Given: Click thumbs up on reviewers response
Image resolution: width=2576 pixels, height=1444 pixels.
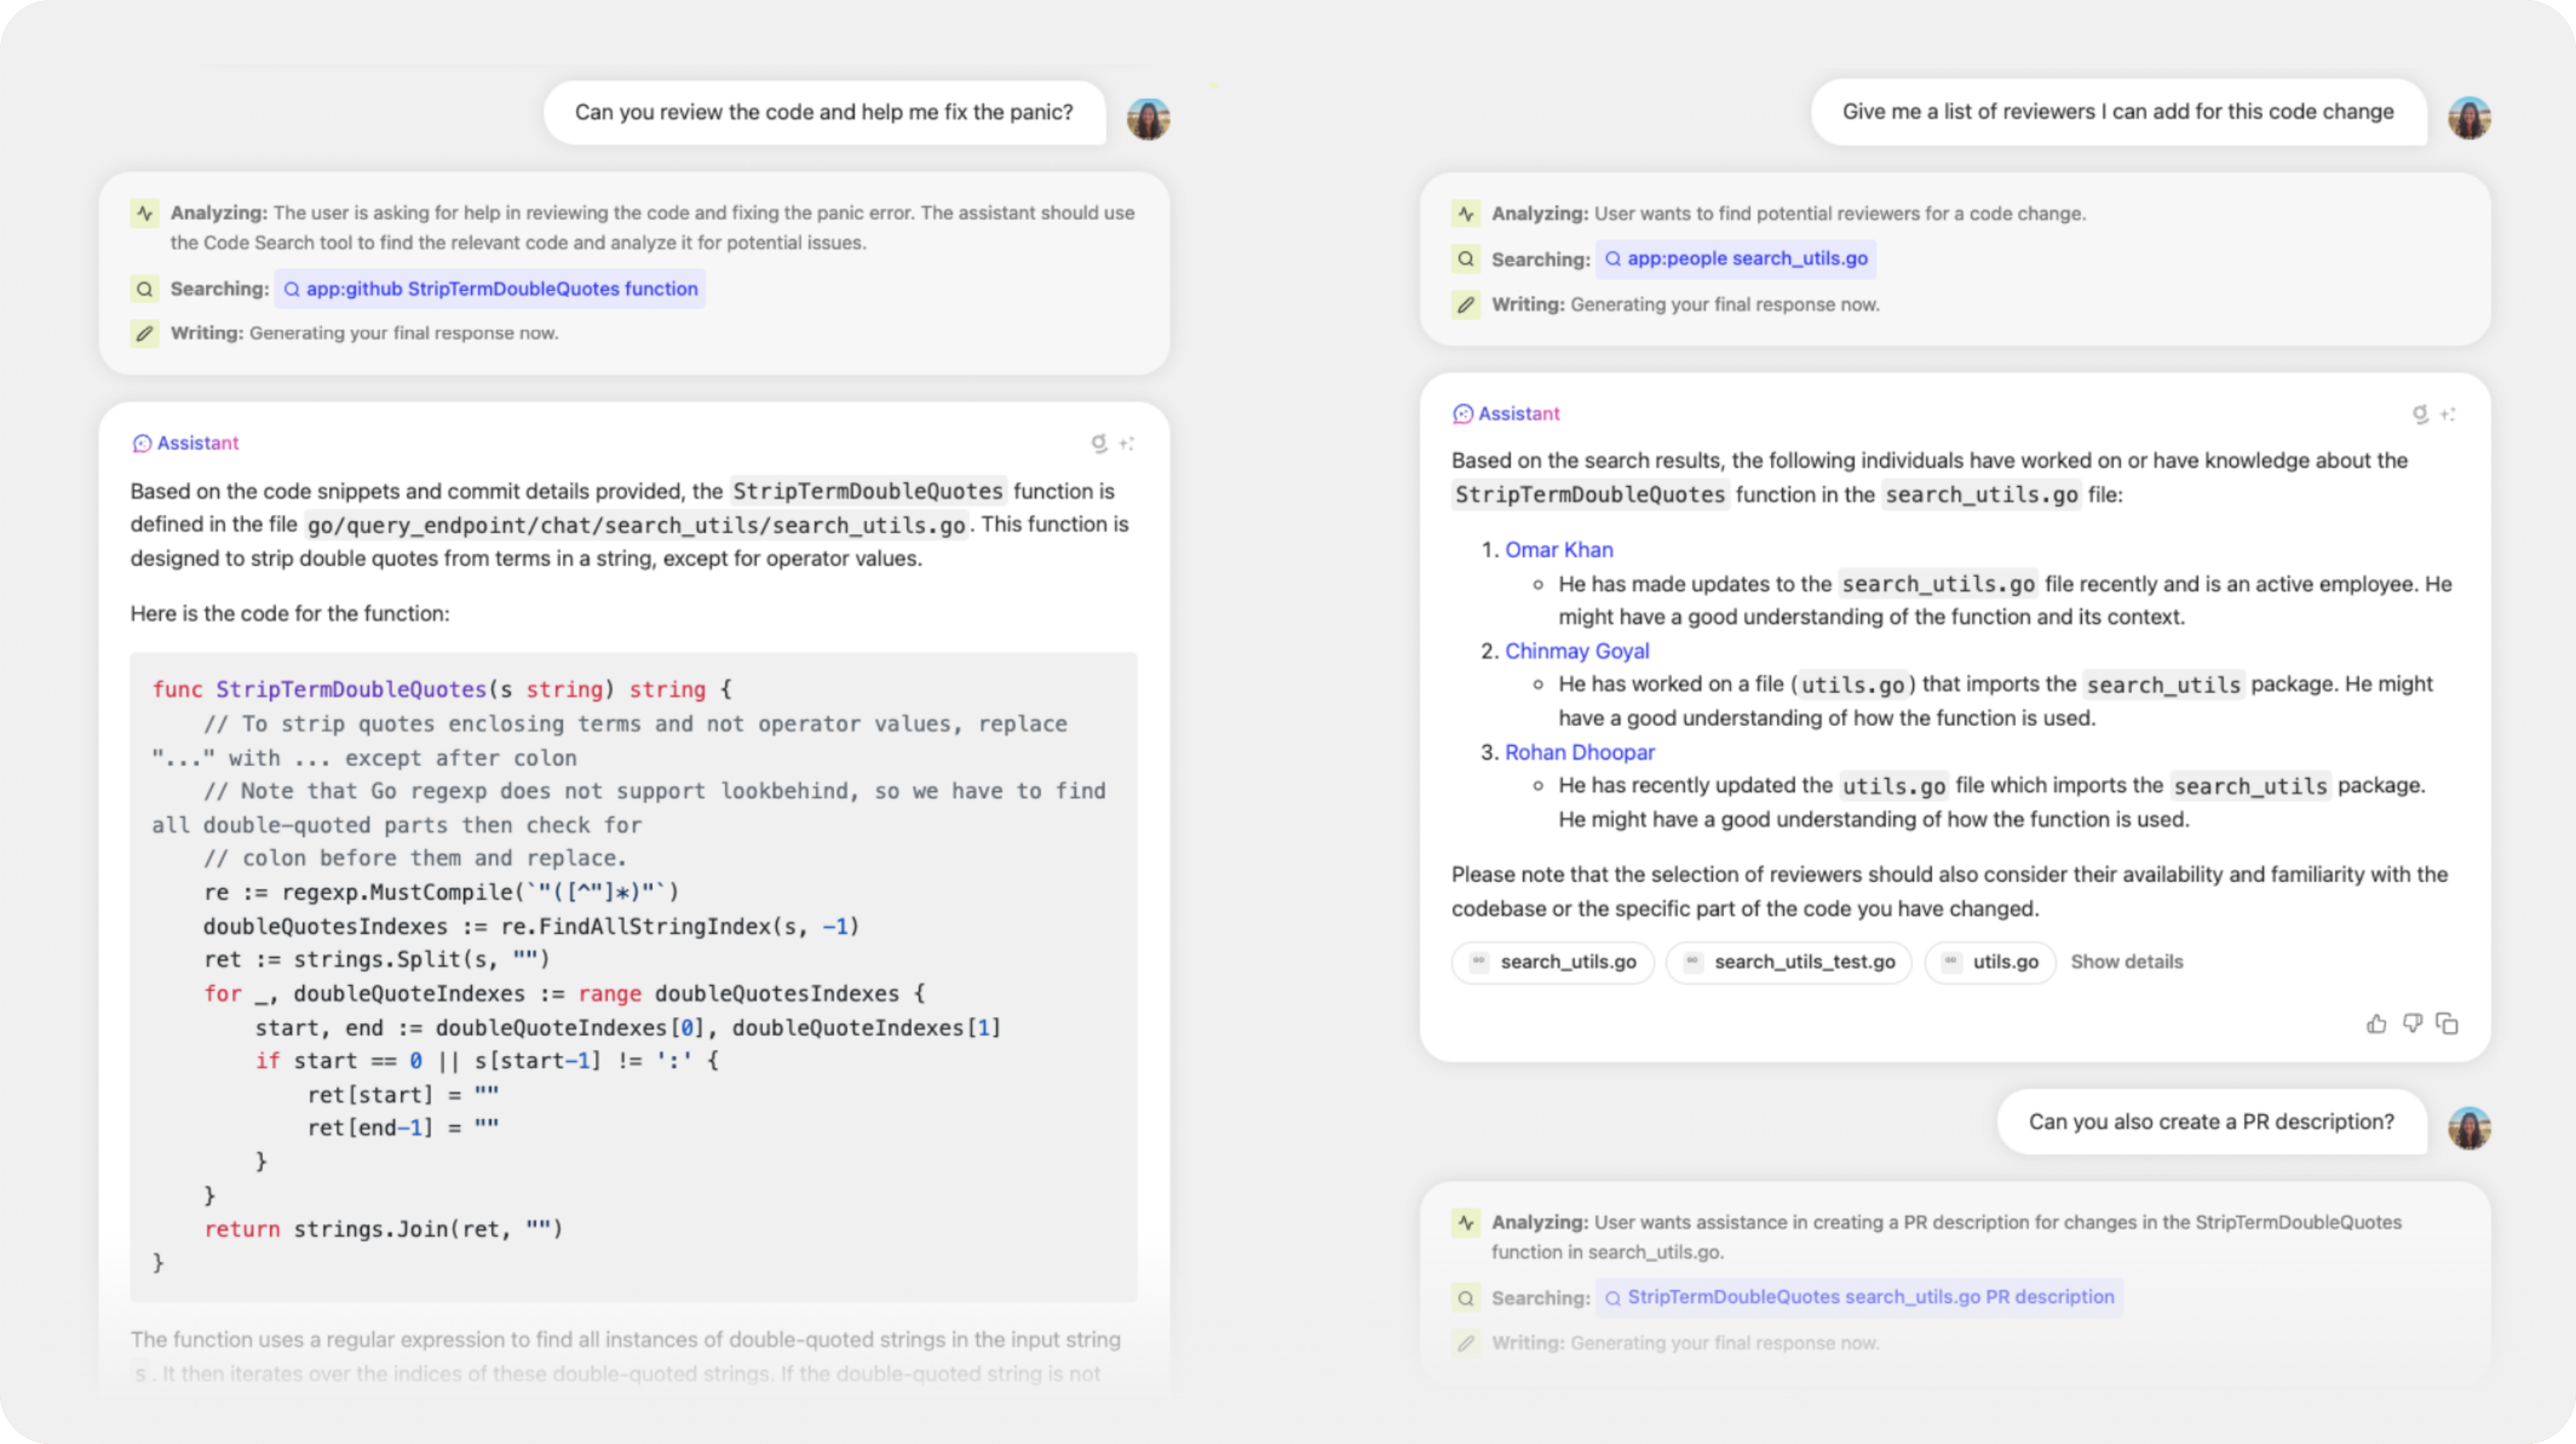Looking at the screenshot, I should click(2376, 1023).
